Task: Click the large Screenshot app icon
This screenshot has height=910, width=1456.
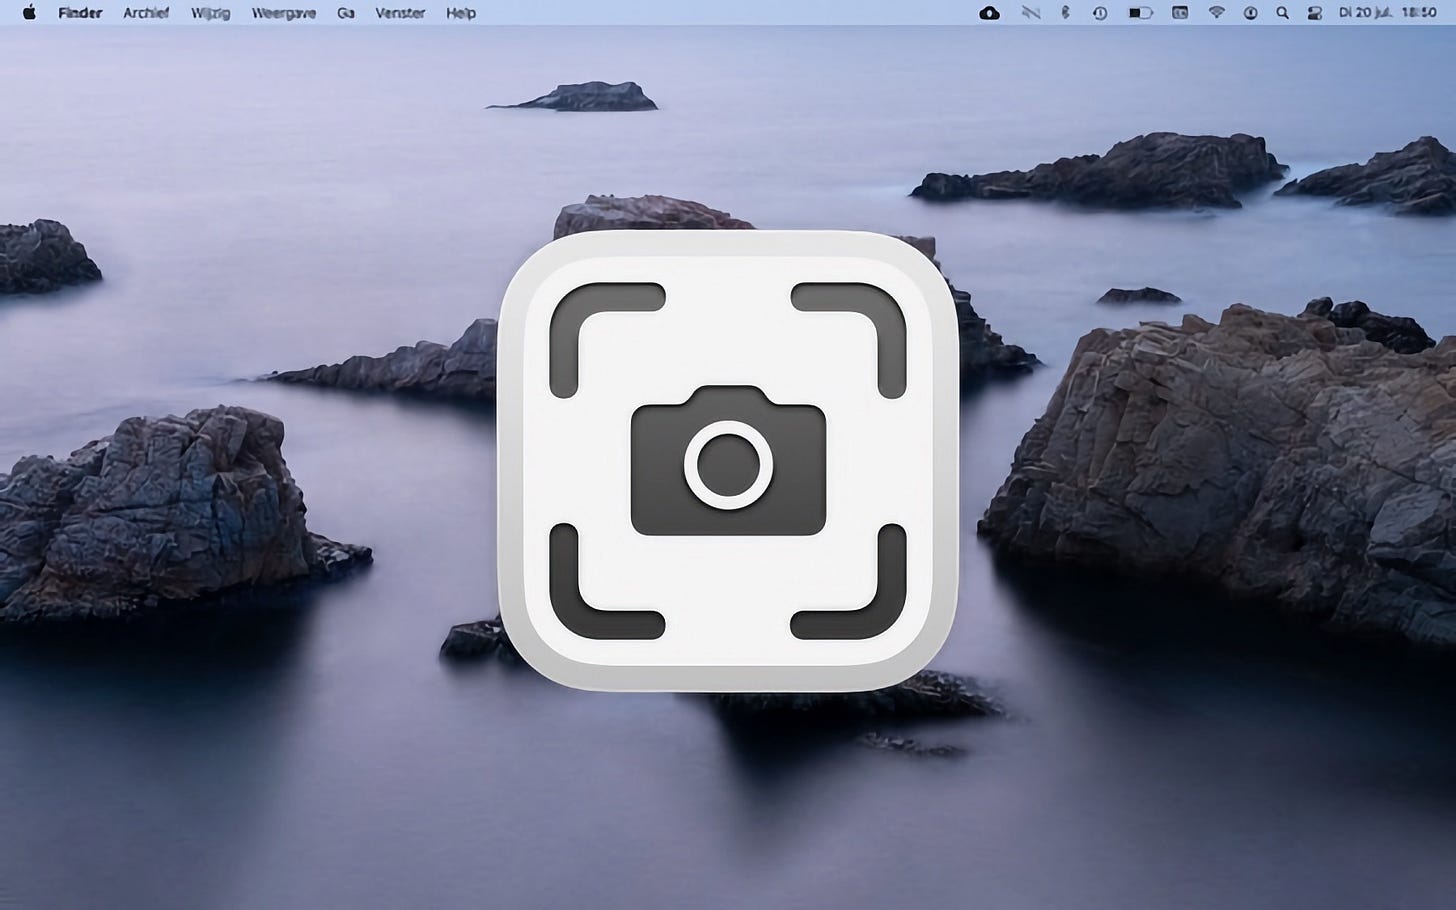Action: click(x=728, y=461)
